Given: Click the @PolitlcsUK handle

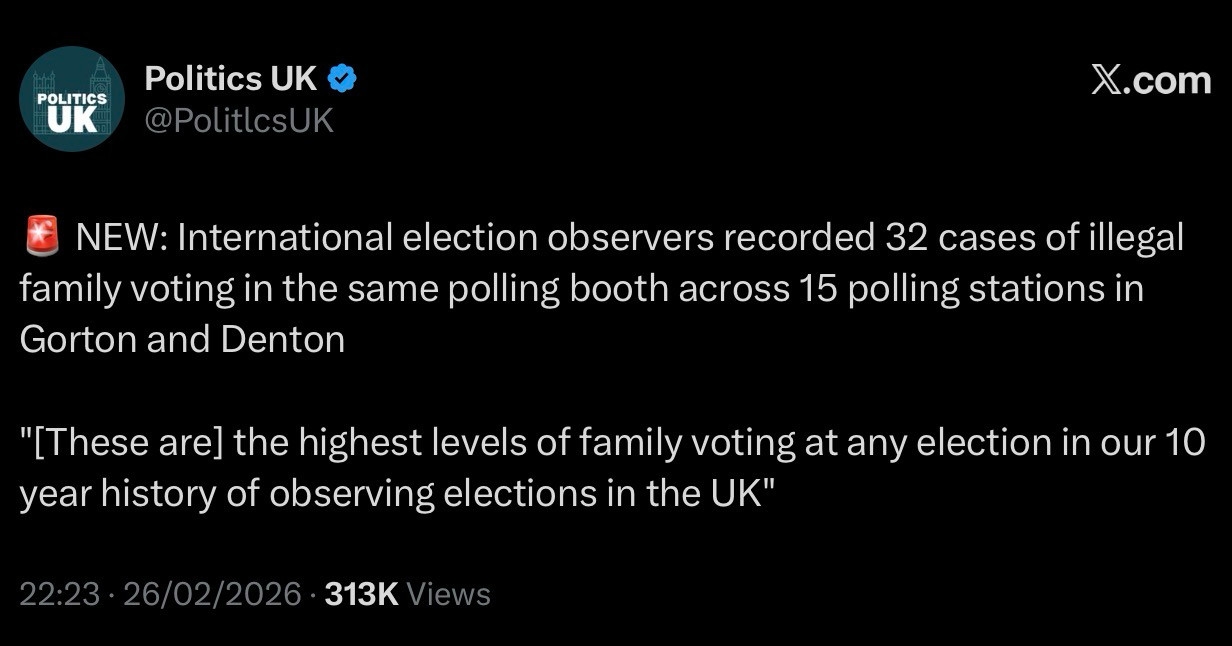Looking at the screenshot, I should (x=239, y=121).
